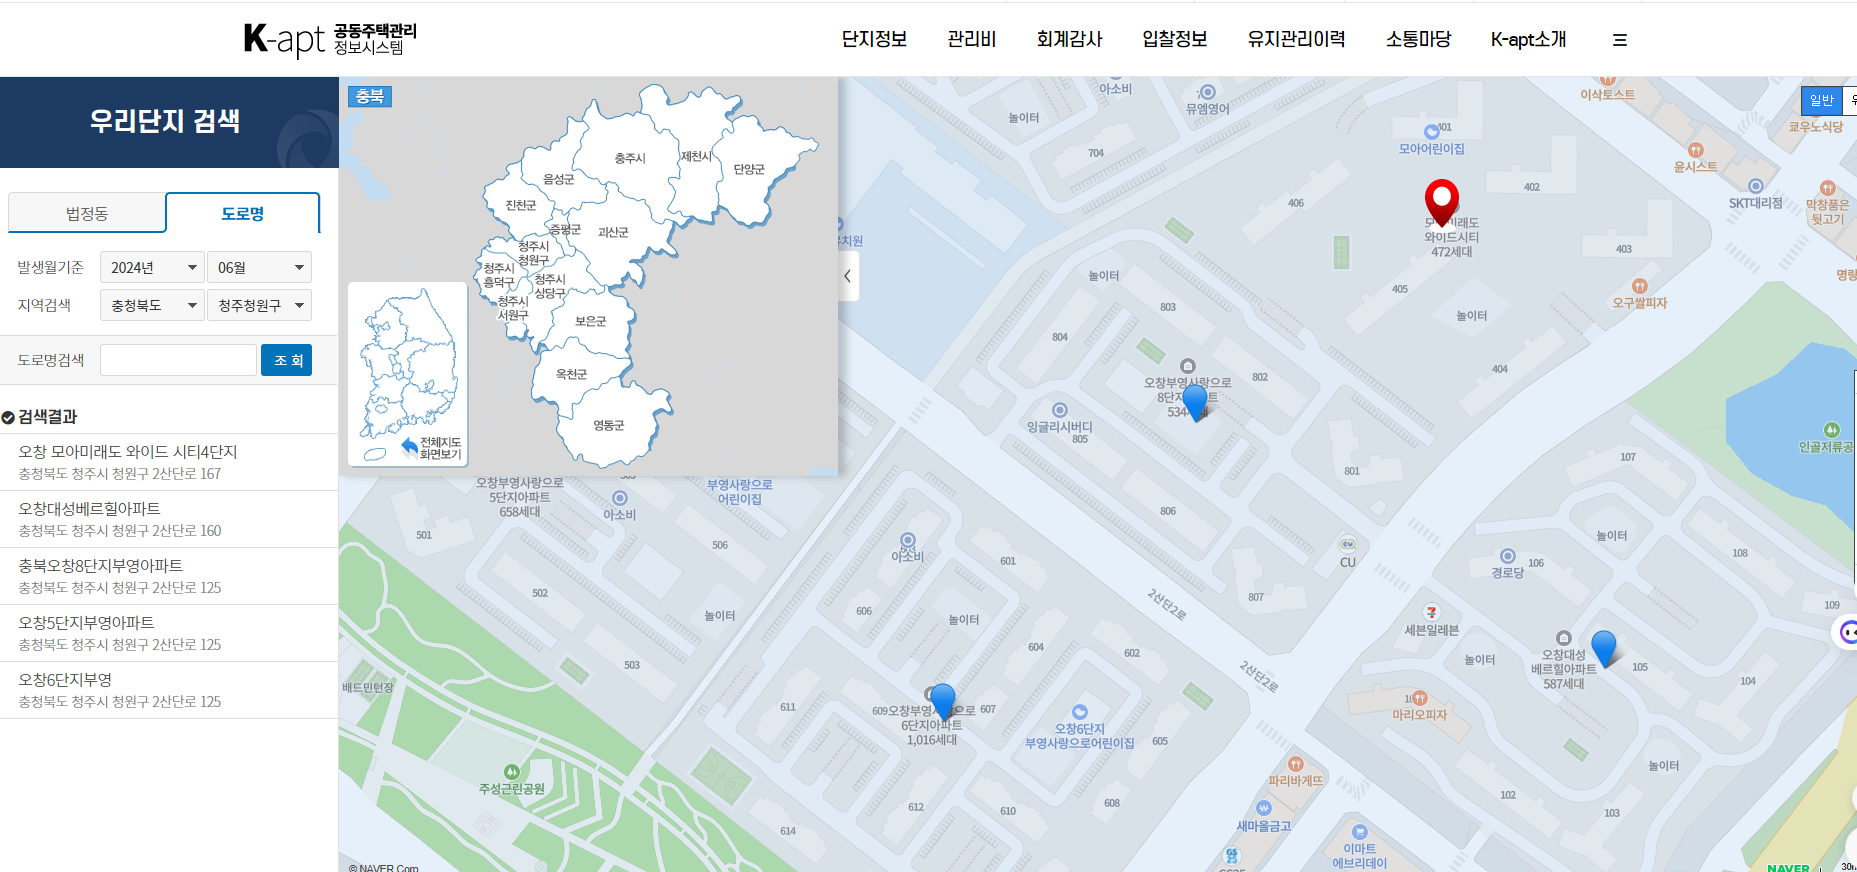Open result 충북오창8단지부영아파트
Screen dimensions: 1857x872
(x=169, y=576)
